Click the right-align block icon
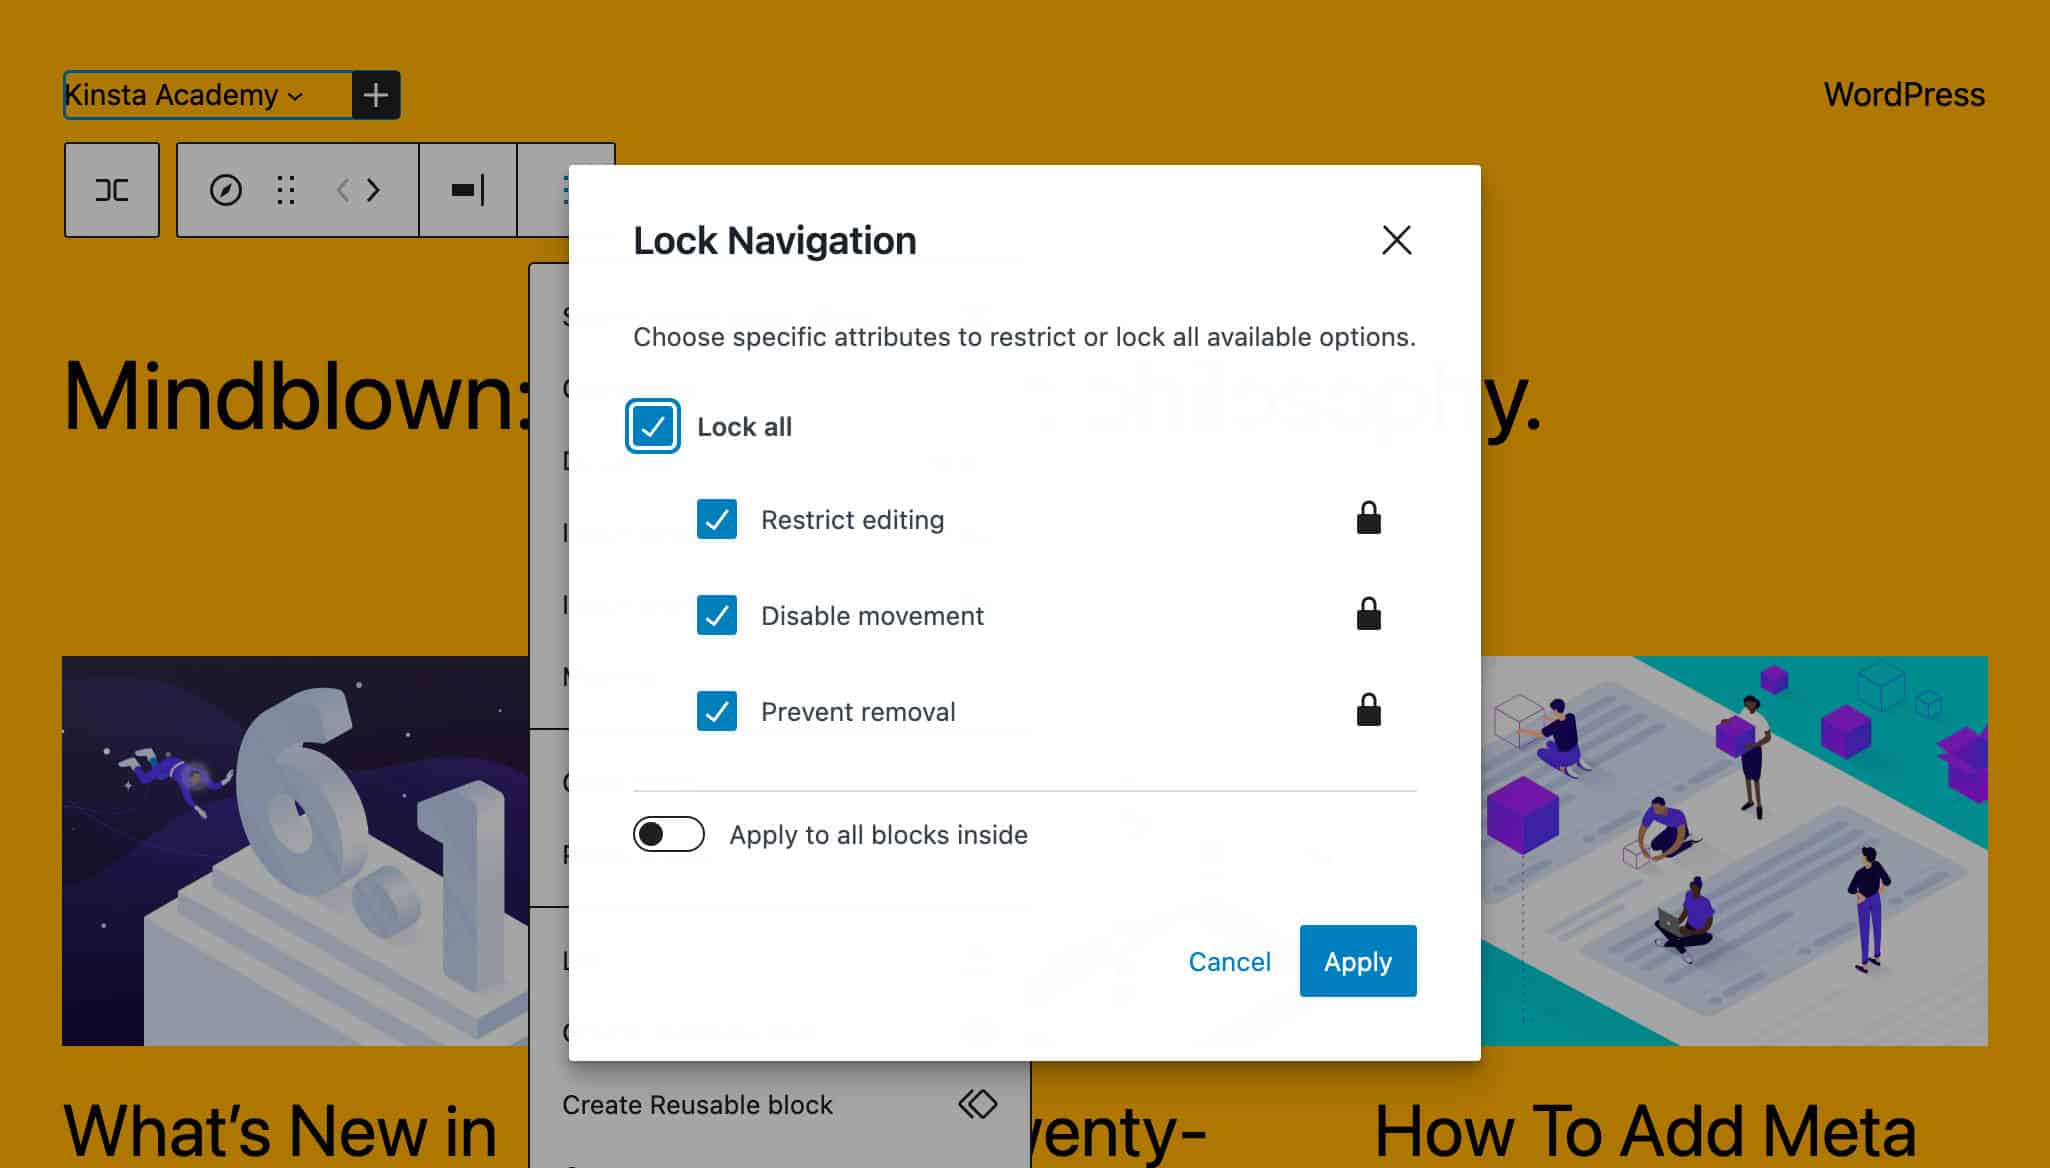Screen dimensions: 2050x1168 (x=467, y=189)
